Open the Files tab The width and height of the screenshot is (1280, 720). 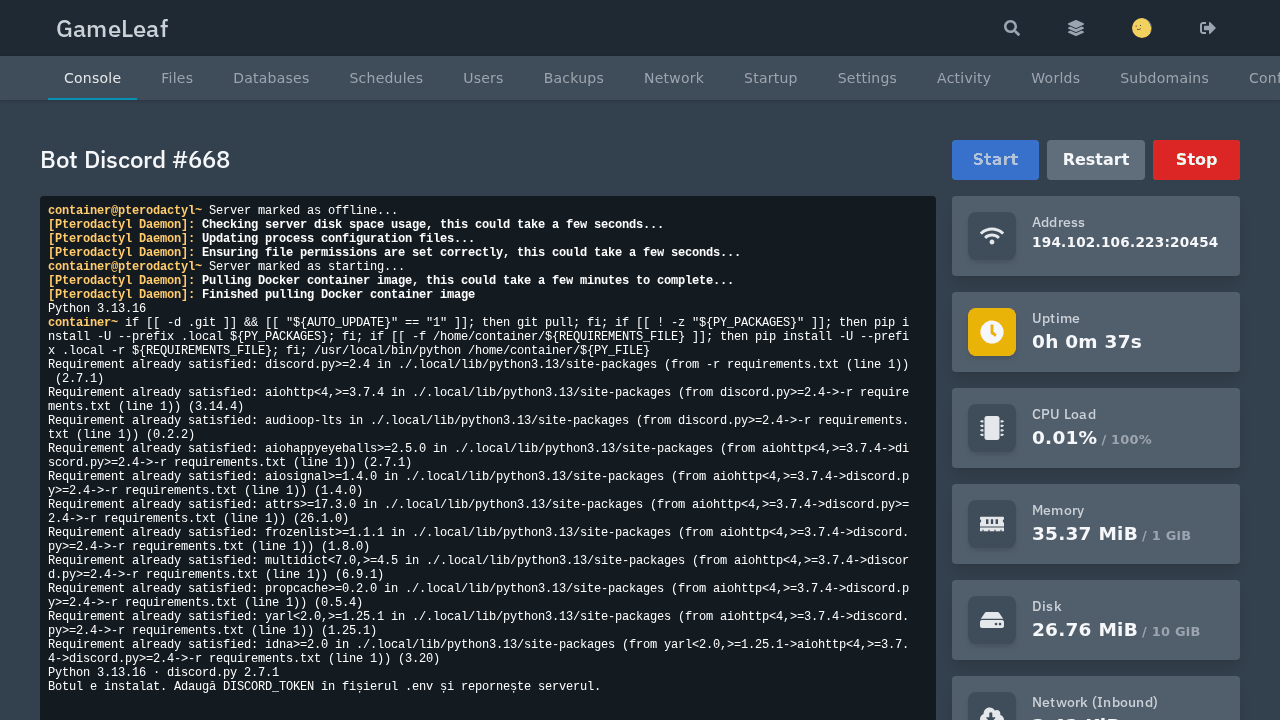click(x=177, y=78)
